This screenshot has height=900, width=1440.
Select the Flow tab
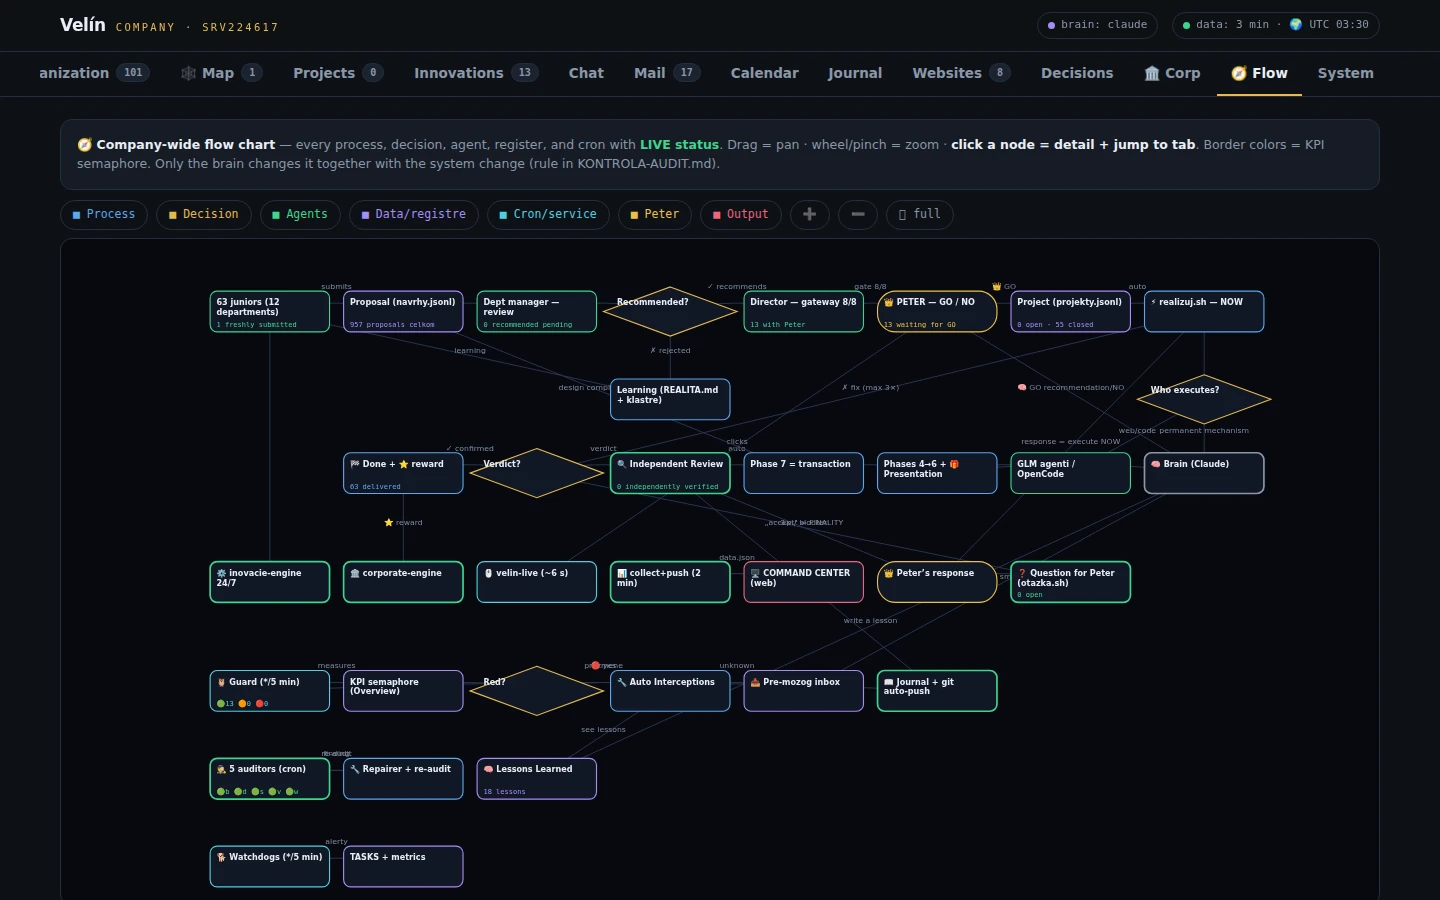pyautogui.click(x=1259, y=73)
